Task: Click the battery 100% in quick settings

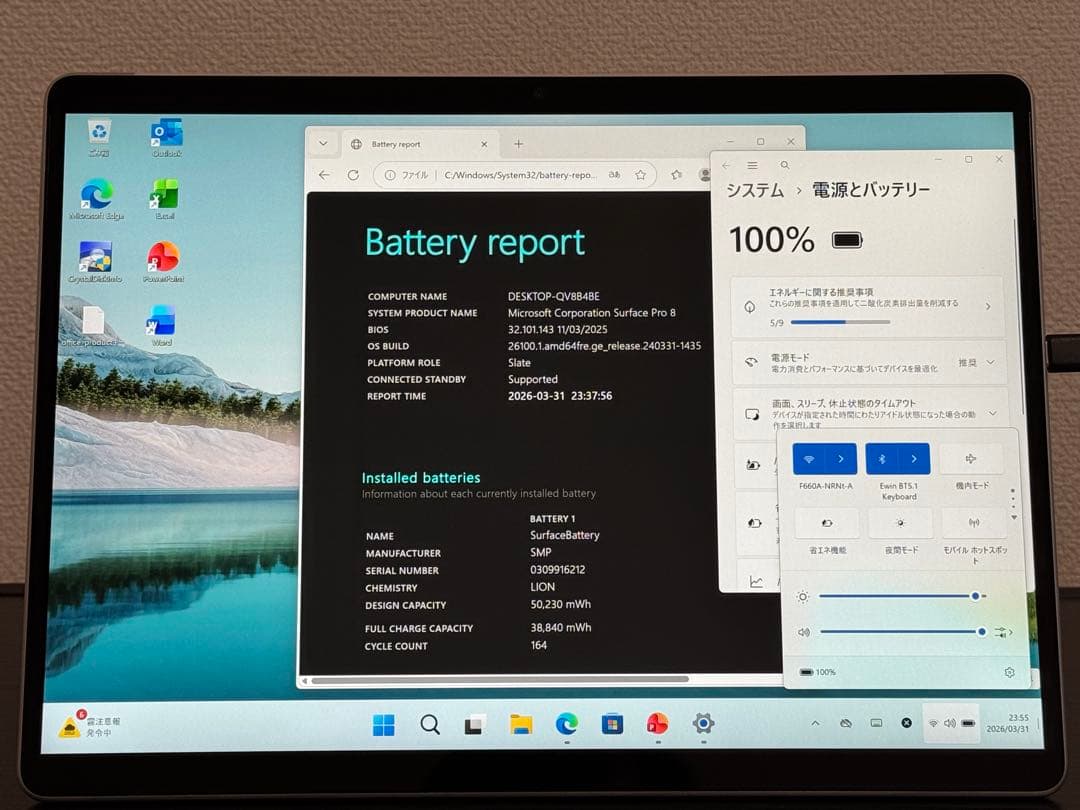Action: click(818, 672)
